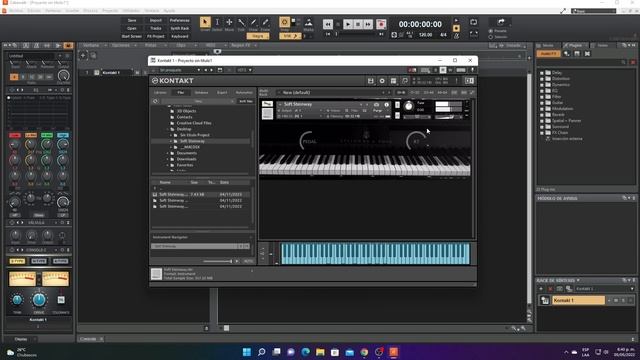Viewport: 640px width, 360px height.
Task: Open the Synth Rack view
Action: (x=180, y=28)
